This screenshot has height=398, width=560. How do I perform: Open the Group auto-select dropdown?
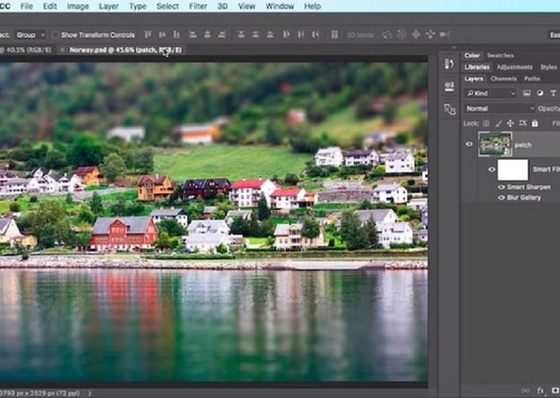[30, 35]
